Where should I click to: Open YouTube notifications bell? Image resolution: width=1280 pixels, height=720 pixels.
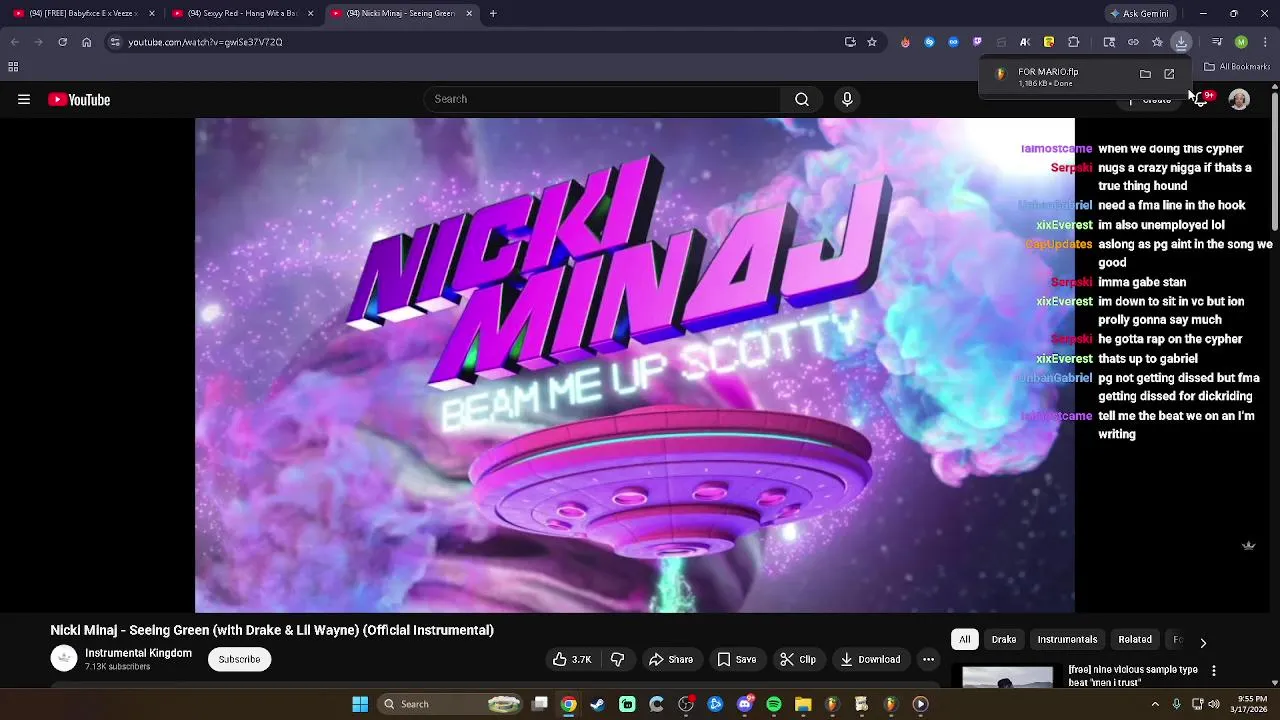(1202, 99)
